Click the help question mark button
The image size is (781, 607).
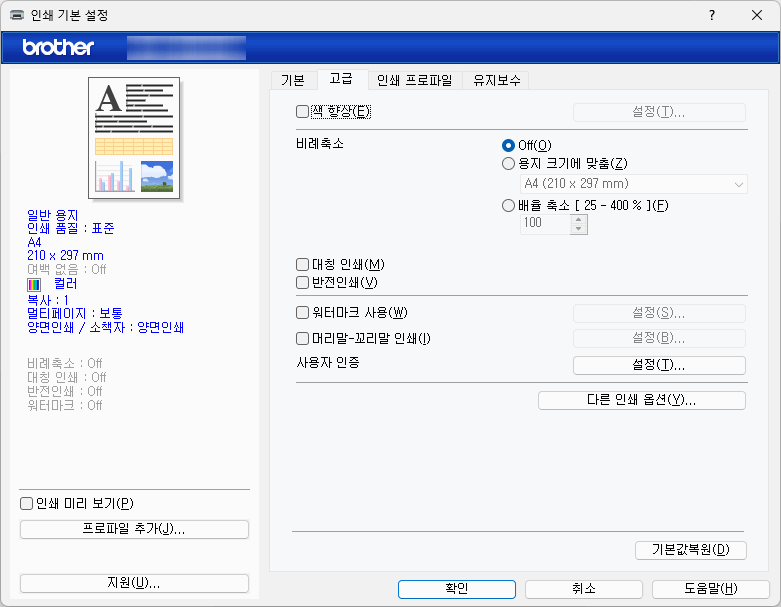coord(712,16)
